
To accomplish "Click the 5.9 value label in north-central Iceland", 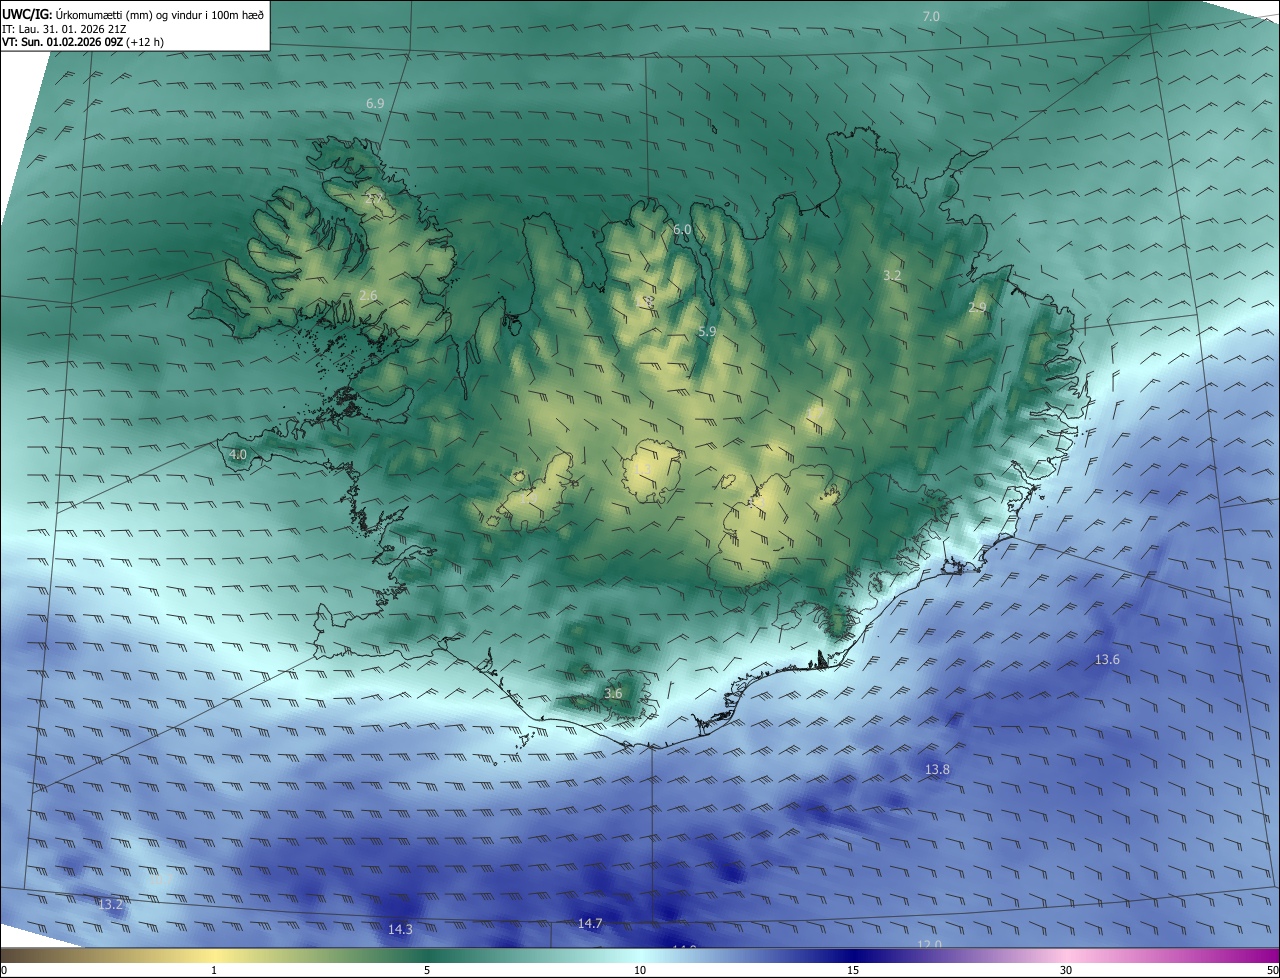I will pos(707,332).
